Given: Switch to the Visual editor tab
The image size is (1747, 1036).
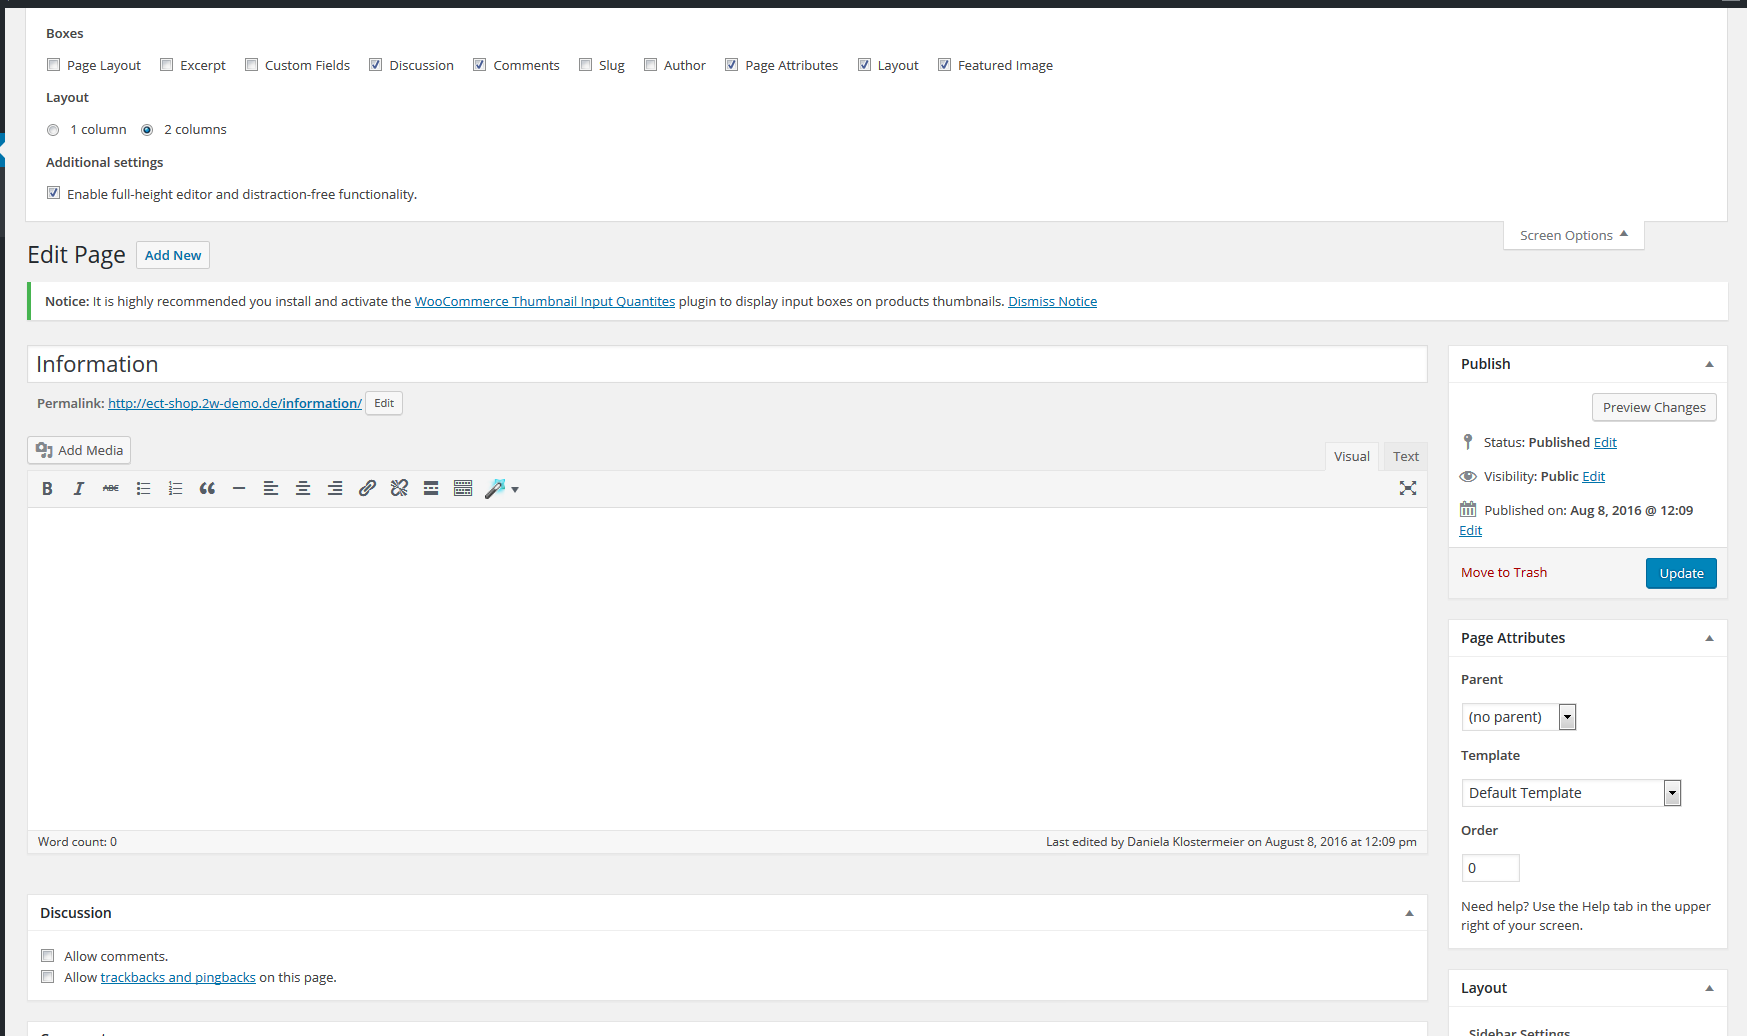Looking at the screenshot, I should click(x=1352, y=456).
